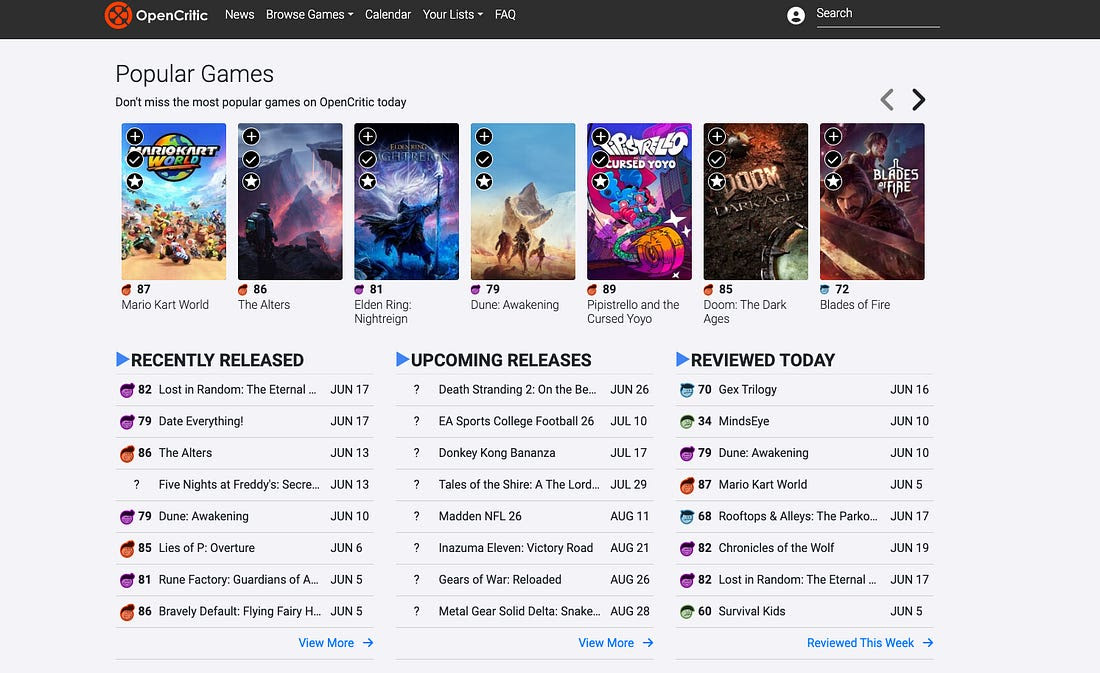Open the Reviewed This Week link
Viewport: 1100px width, 673px height.
coord(869,643)
